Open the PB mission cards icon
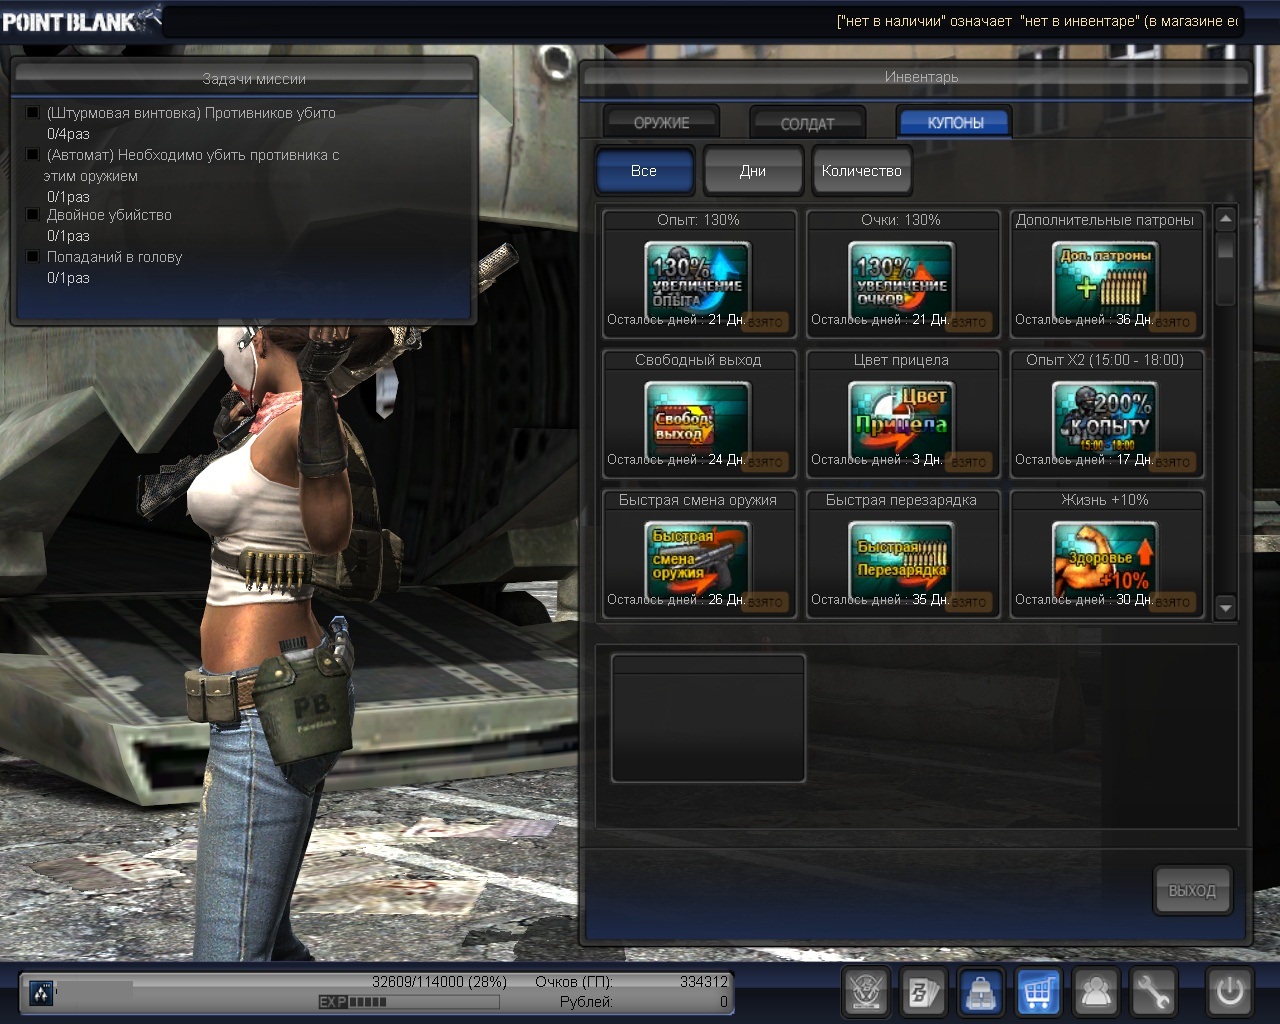The height and width of the screenshot is (1024, 1280). (x=923, y=992)
